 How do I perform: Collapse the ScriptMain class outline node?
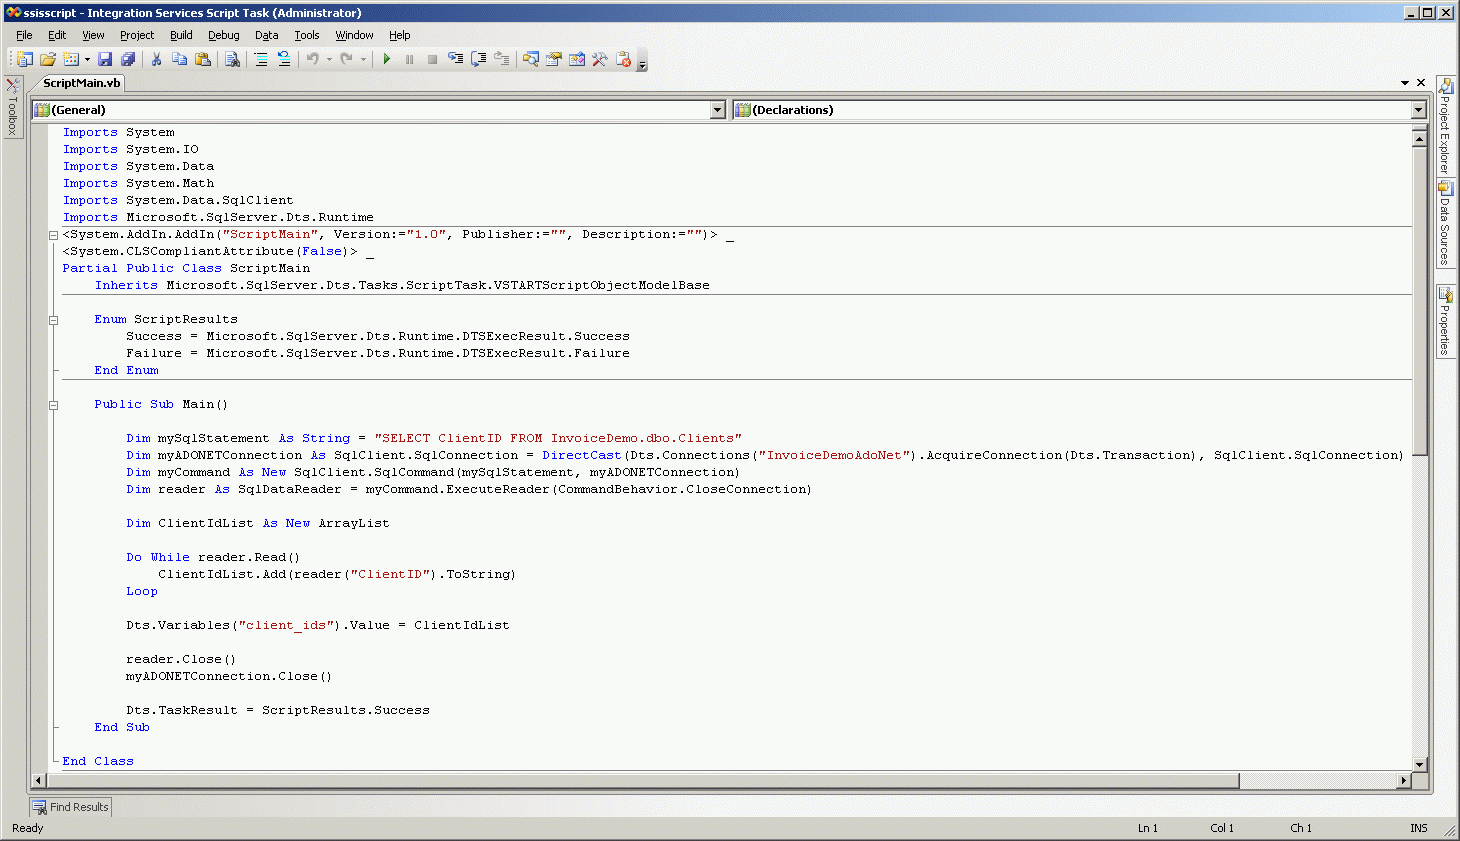point(54,236)
